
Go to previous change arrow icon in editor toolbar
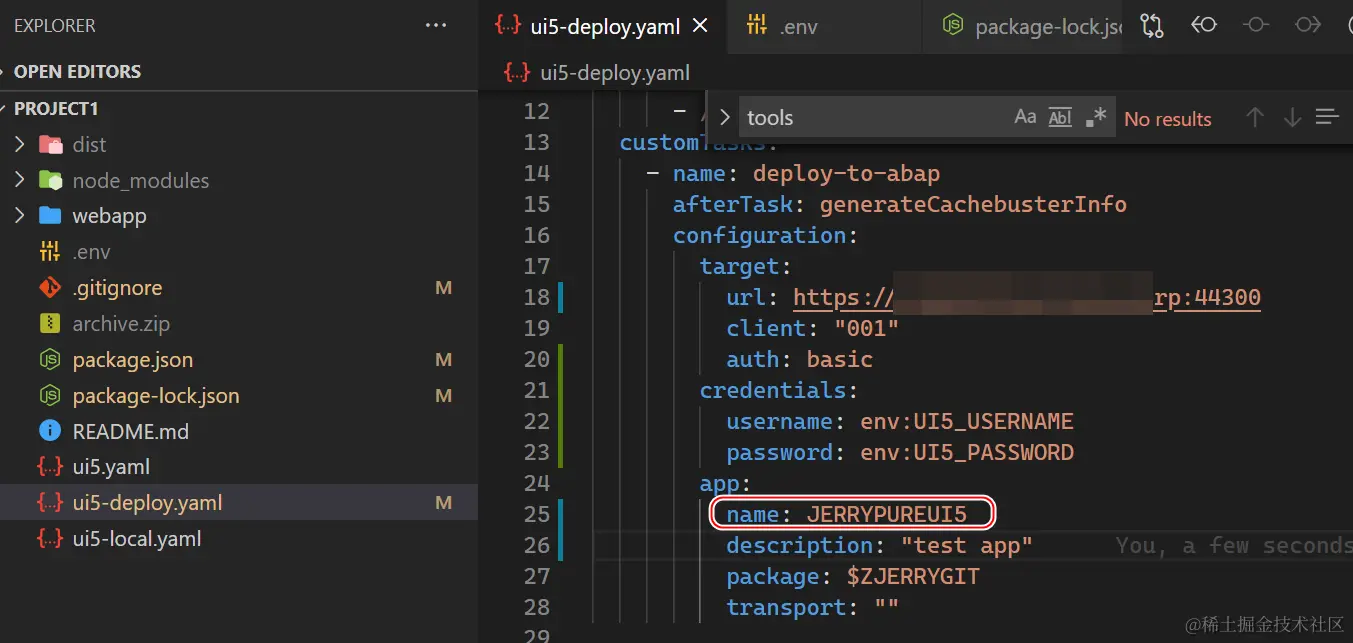coord(1204,26)
